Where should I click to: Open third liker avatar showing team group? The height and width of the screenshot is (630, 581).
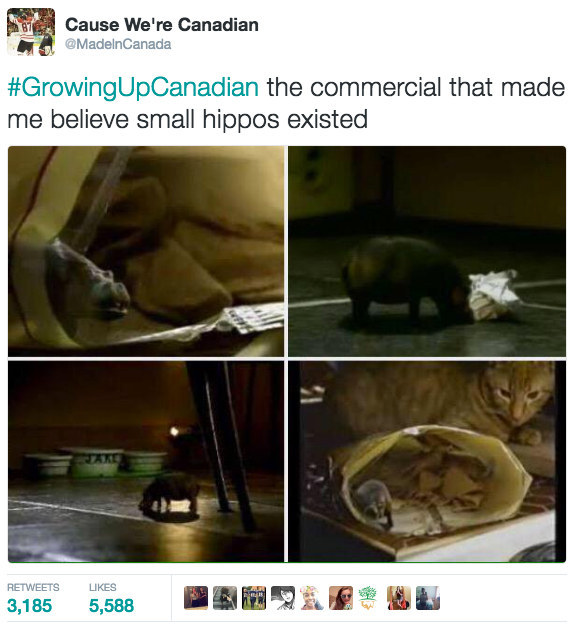click(x=254, y=598)
